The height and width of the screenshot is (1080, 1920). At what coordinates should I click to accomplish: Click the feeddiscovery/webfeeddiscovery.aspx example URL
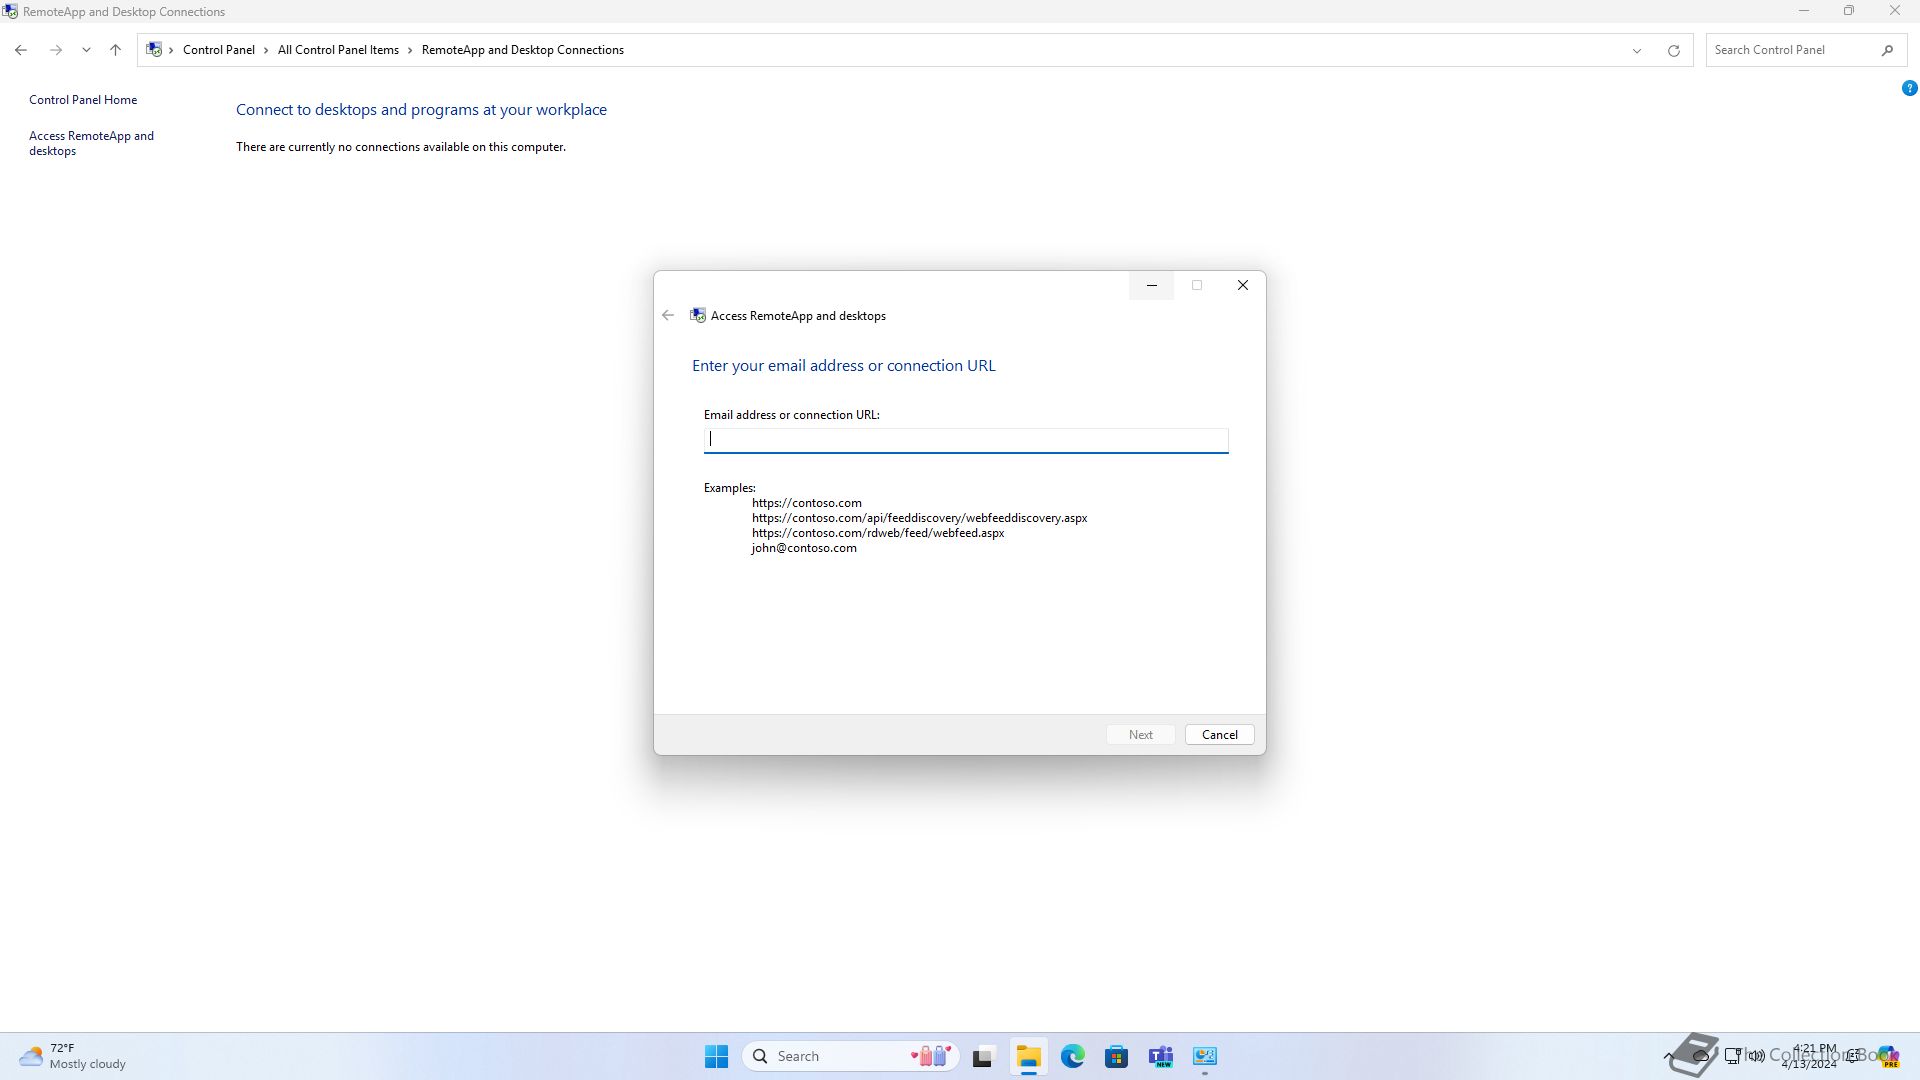point(919,518)
